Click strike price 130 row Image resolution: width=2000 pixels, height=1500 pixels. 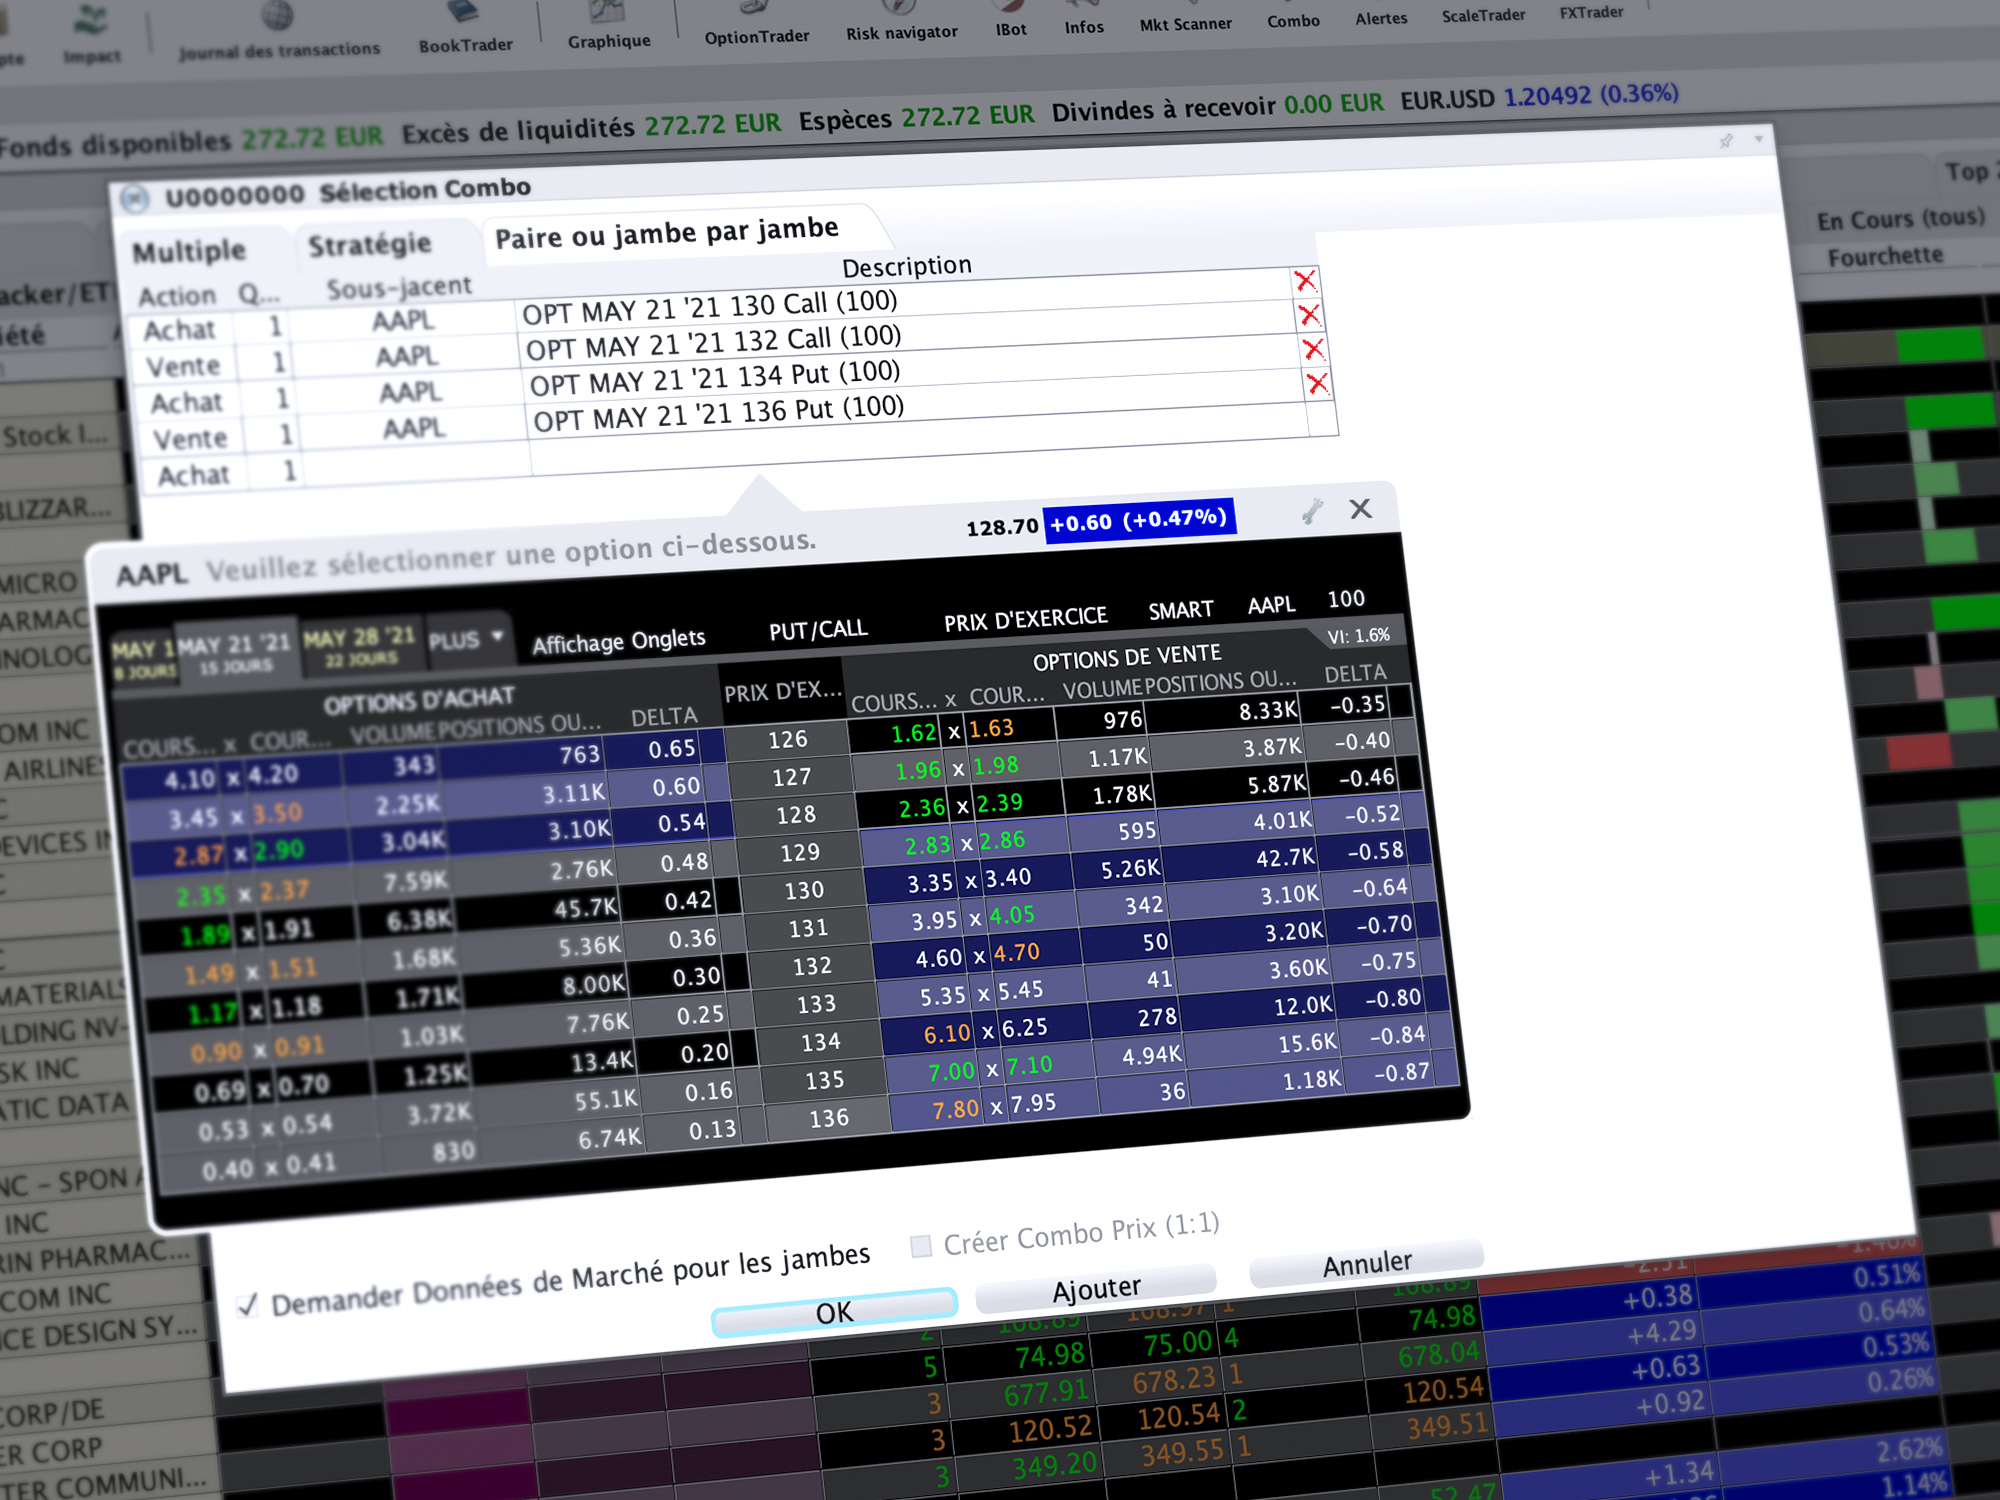(x=804, y=890)
